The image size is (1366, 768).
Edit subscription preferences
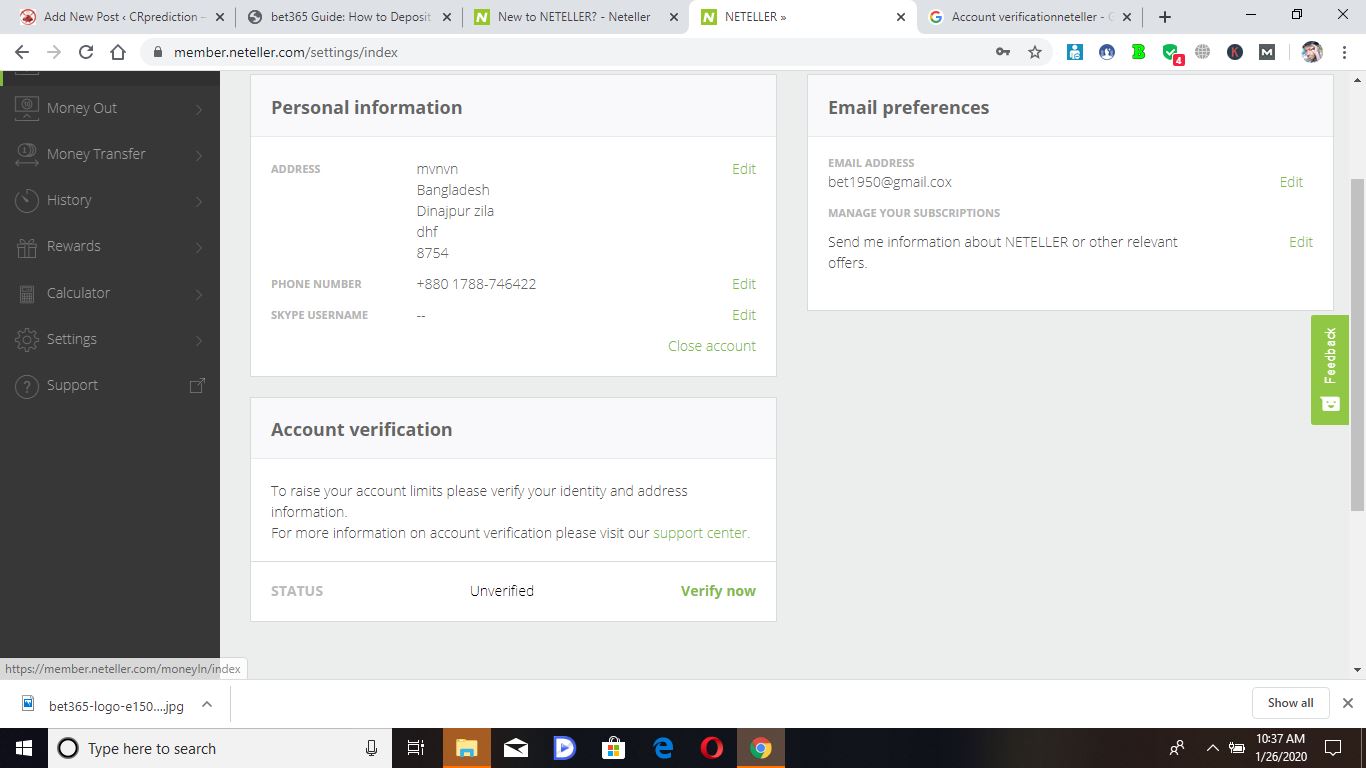click(x=1300, y=242)
